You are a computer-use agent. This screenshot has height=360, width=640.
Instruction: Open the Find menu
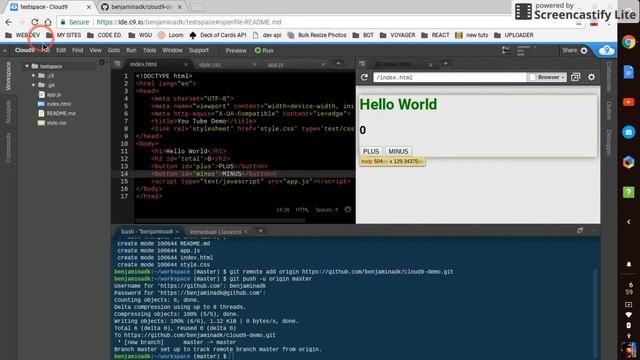78,50
